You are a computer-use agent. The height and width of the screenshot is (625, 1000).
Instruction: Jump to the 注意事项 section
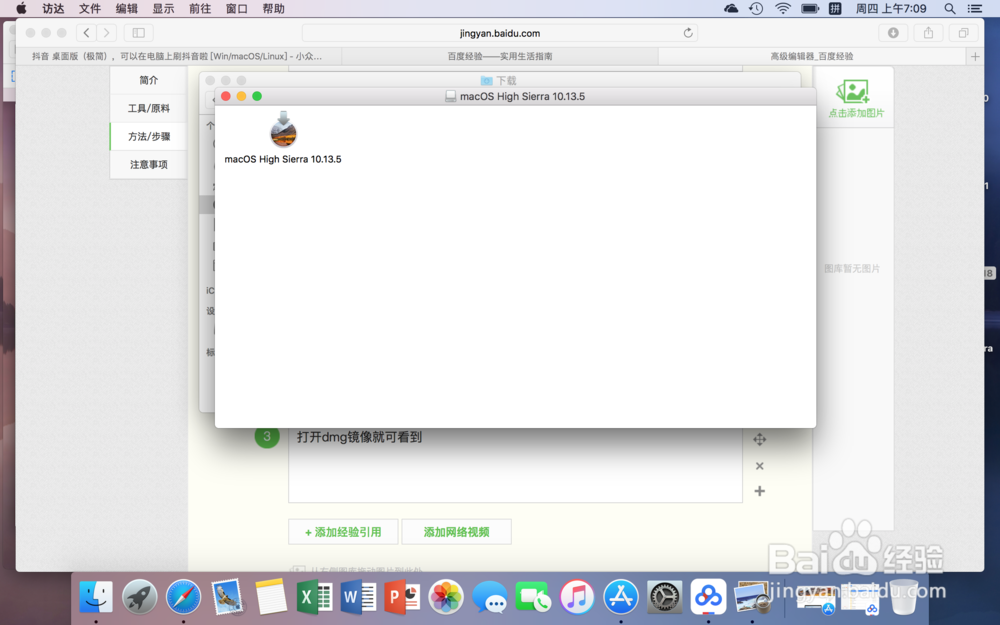point(149,165)
